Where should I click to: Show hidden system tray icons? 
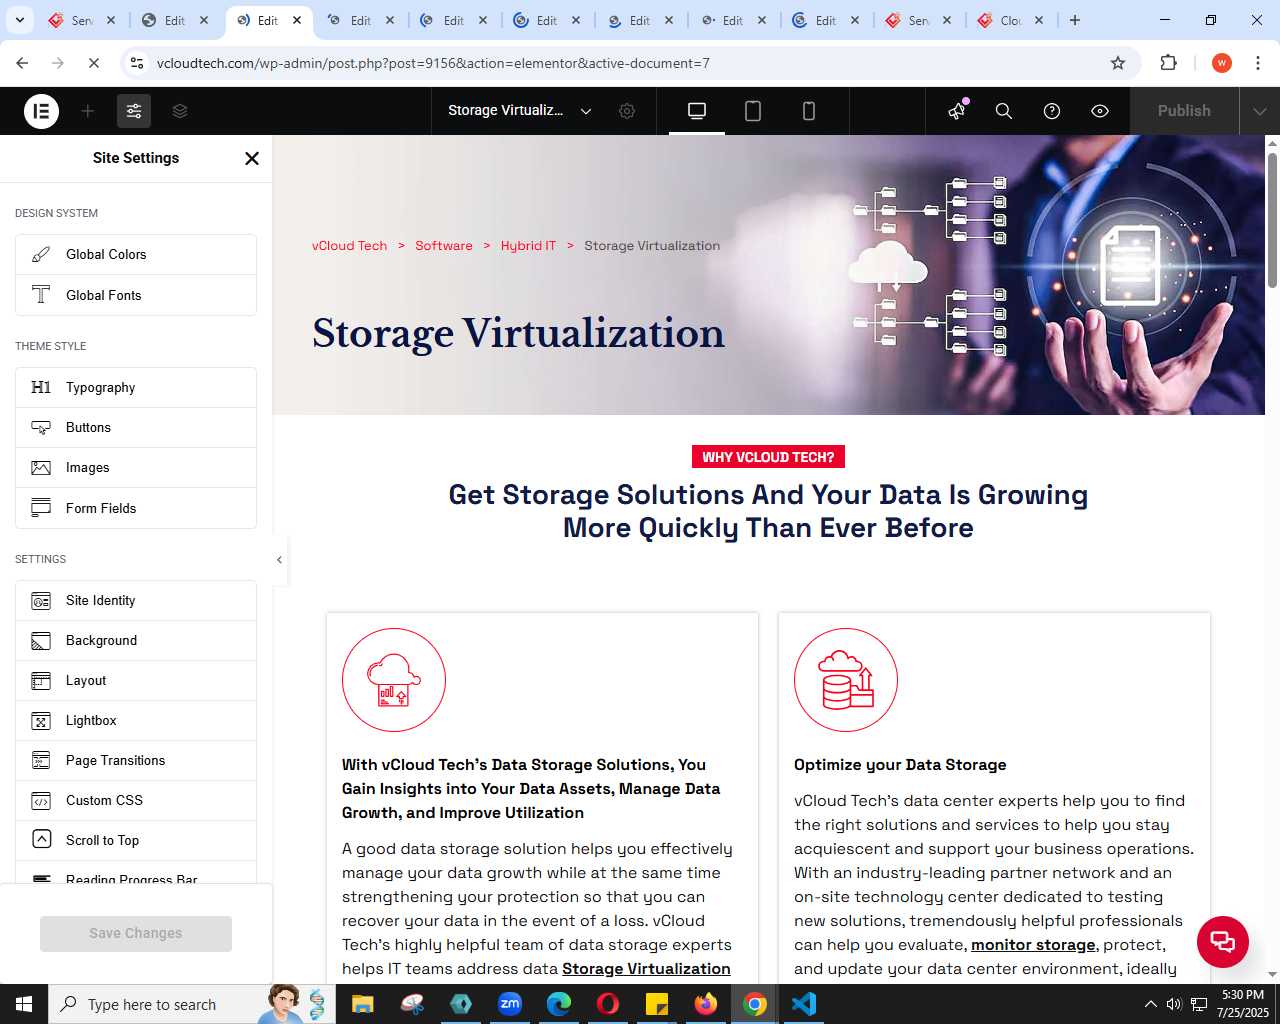[x=1150, y=1004]
